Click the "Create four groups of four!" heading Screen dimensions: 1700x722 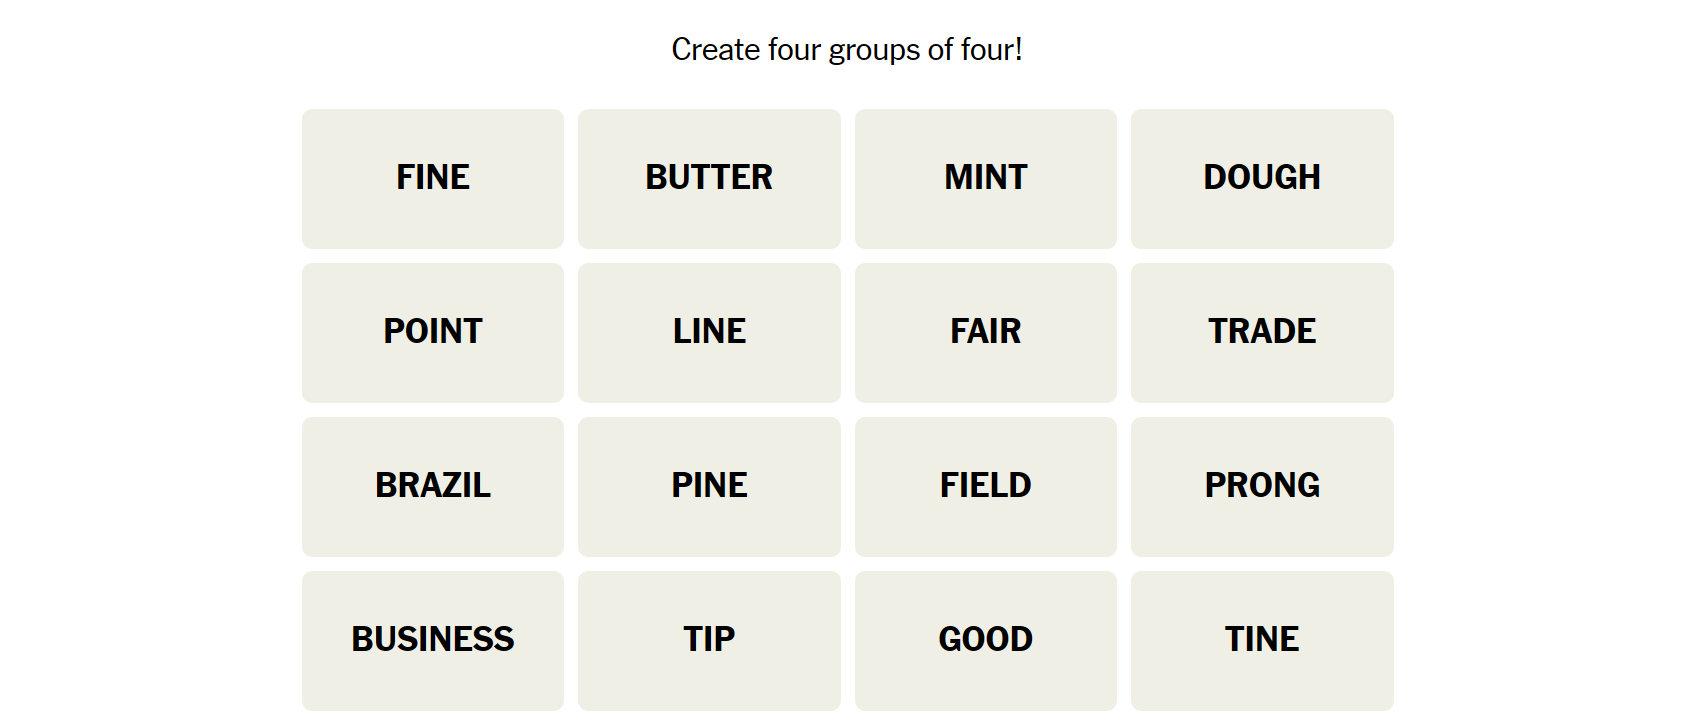pos(846,49)
